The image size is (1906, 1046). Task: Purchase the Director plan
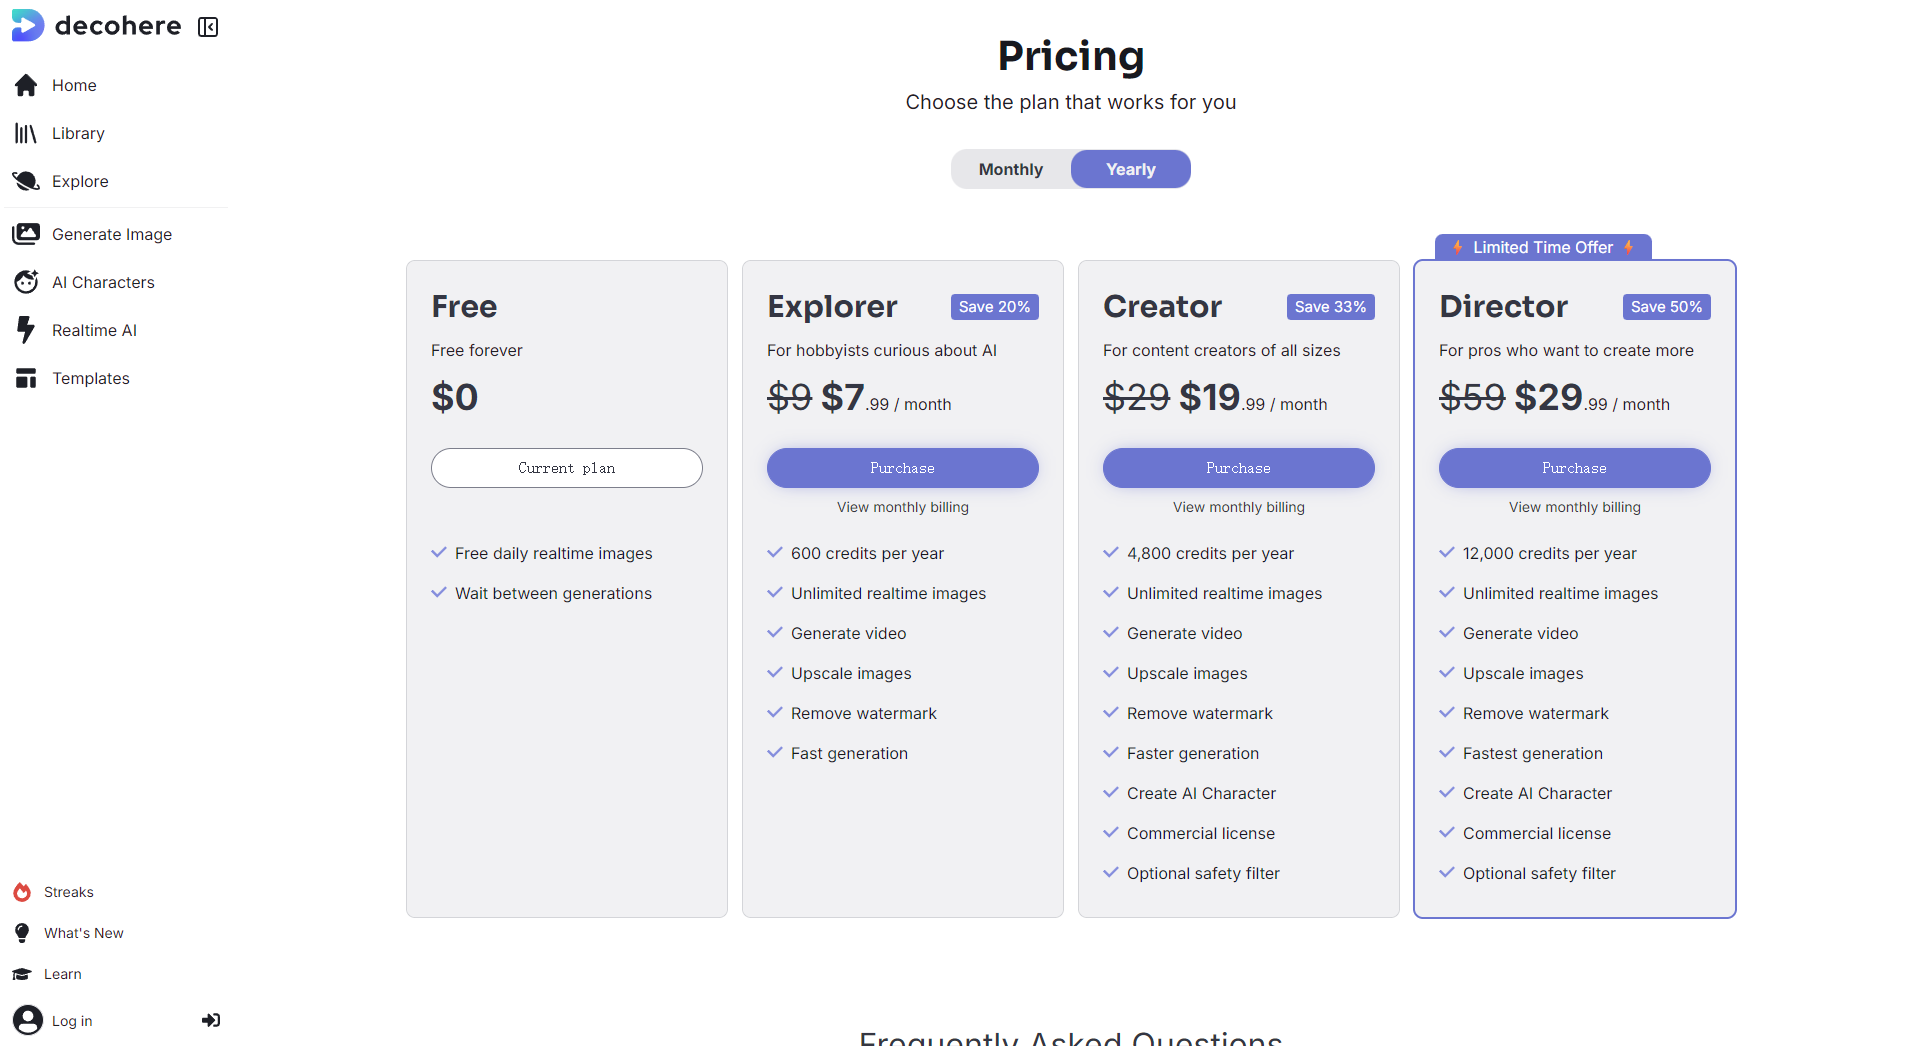(x=1574, y=468)
